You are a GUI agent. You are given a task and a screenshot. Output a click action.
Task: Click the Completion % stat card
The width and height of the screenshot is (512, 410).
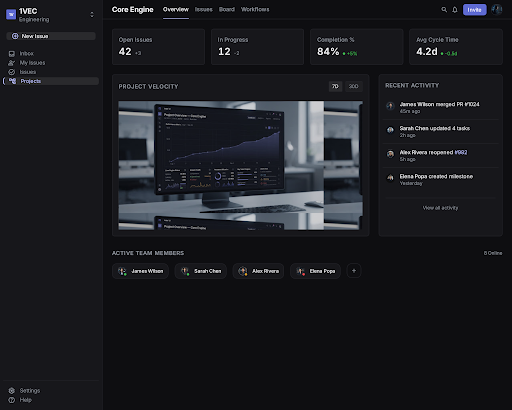356,47
